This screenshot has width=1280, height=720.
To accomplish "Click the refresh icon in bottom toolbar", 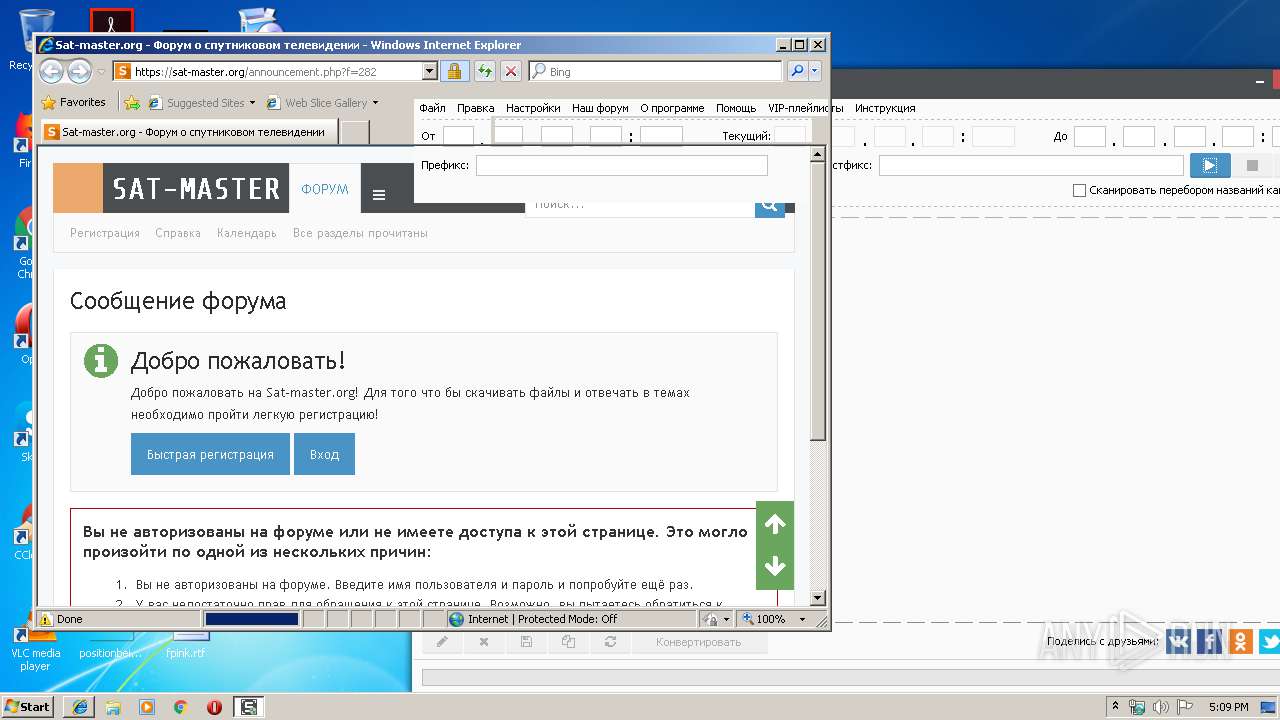I will pyautogui.click(x=610, y=642).
